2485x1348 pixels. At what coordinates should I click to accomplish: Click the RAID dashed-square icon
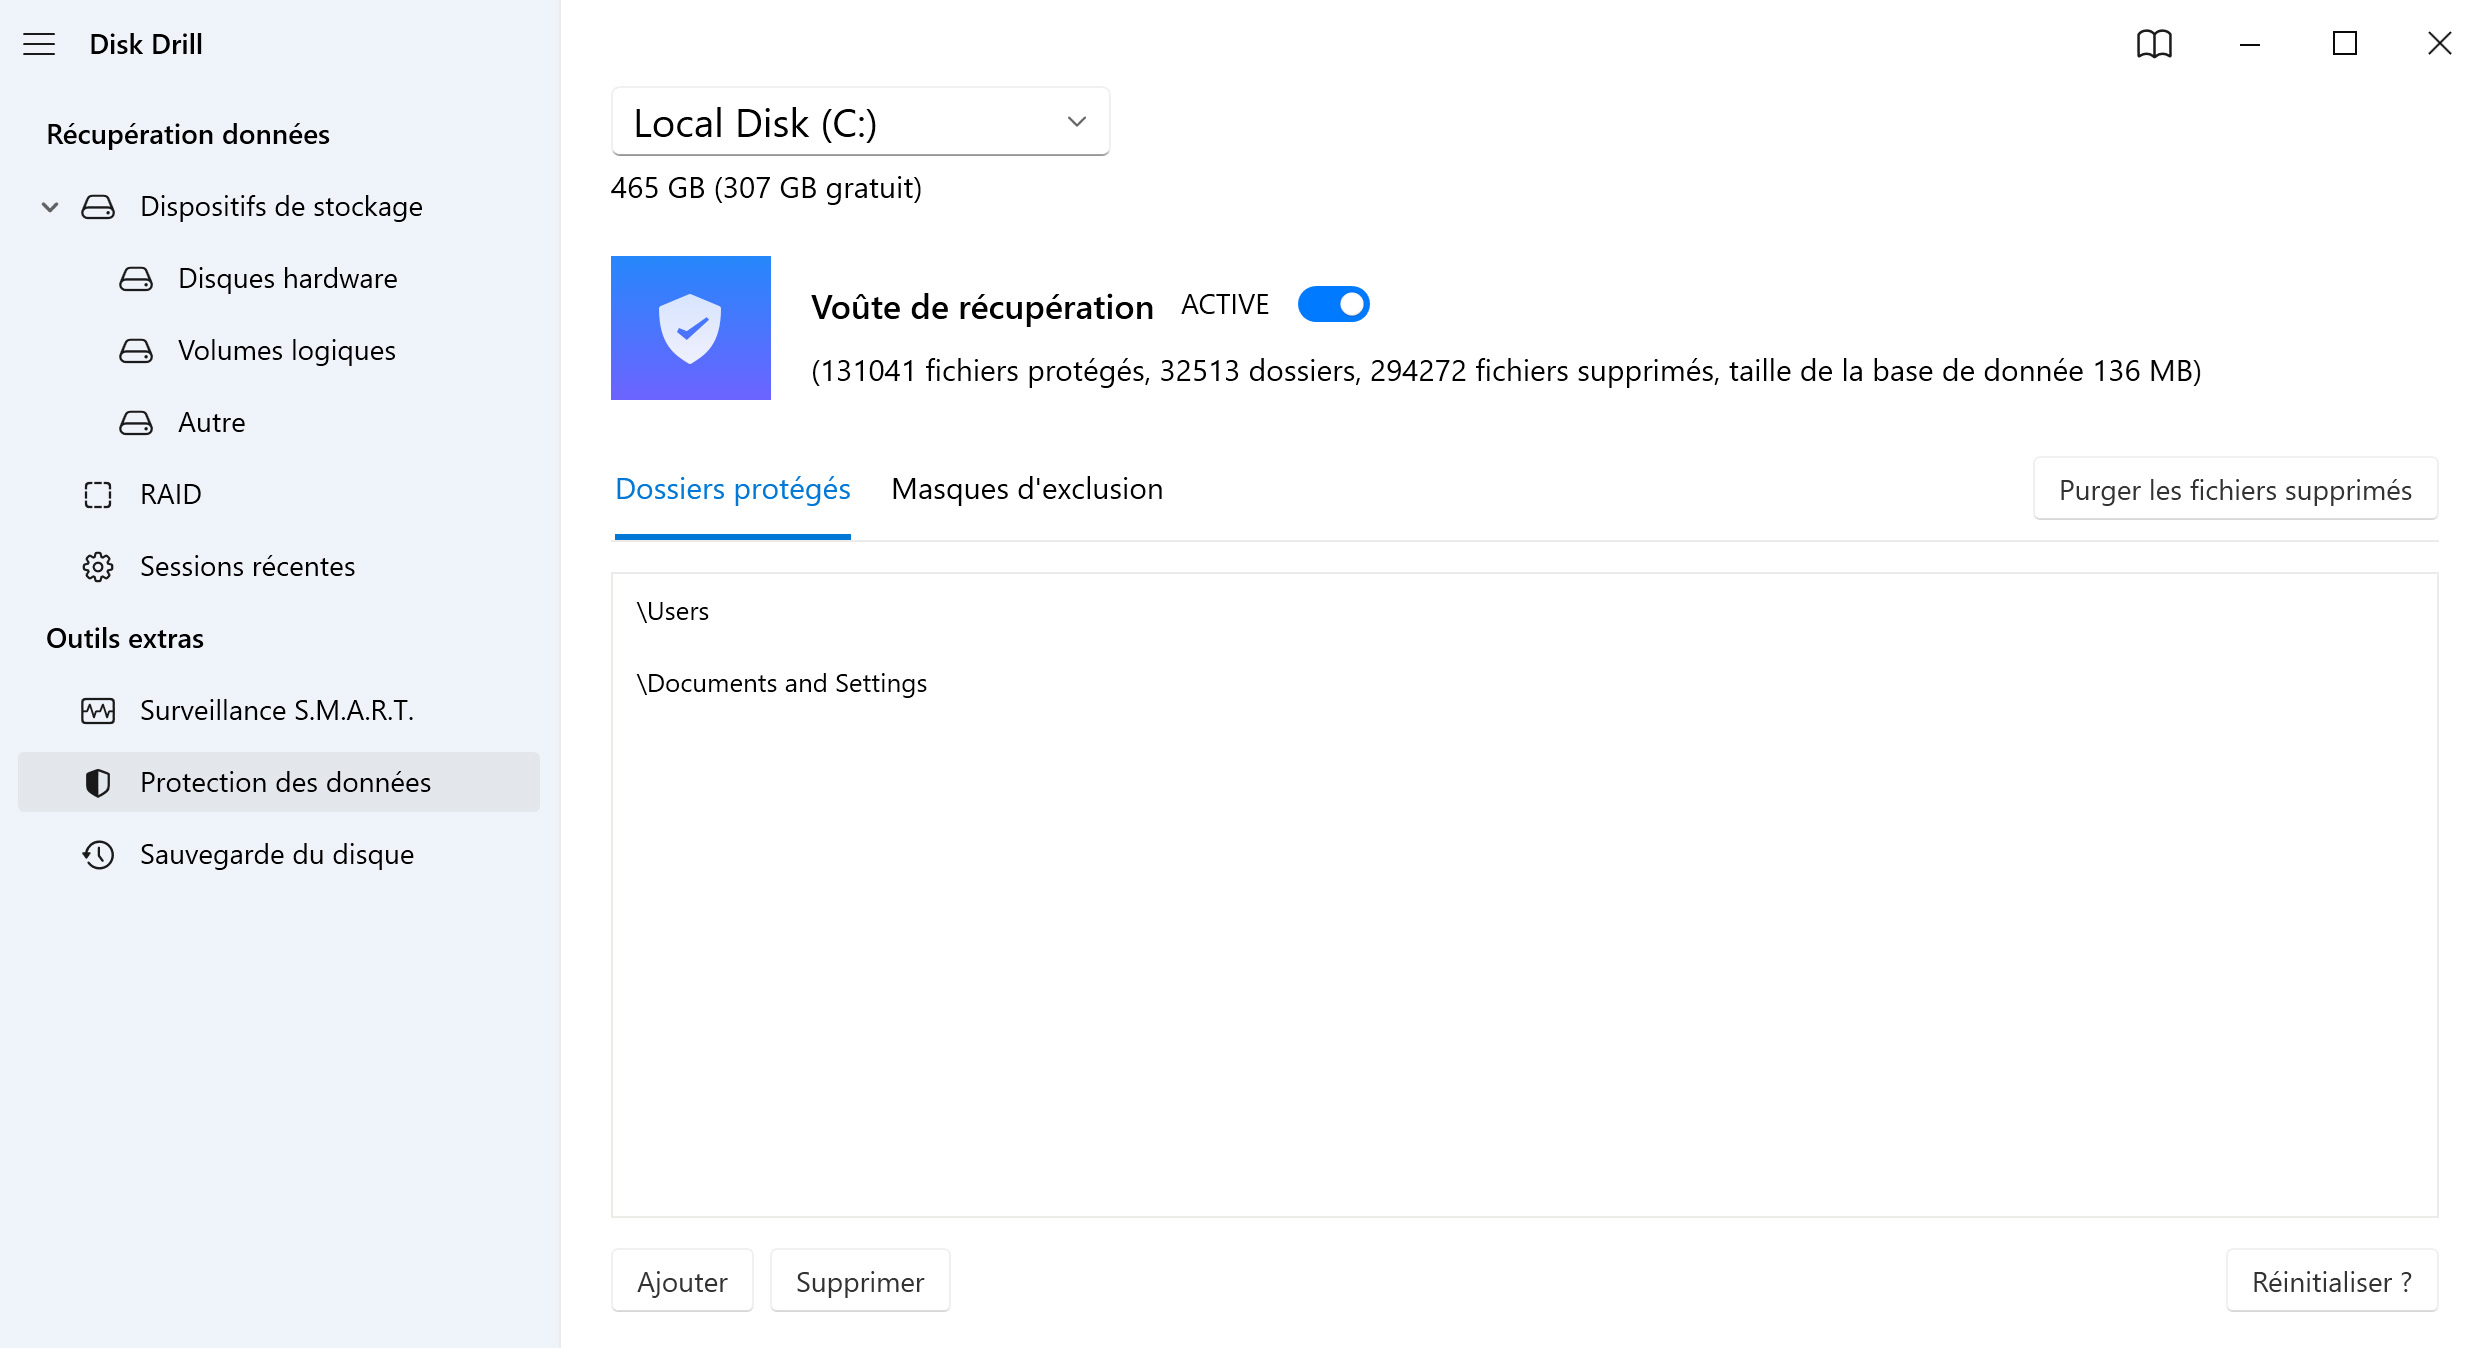98,495
